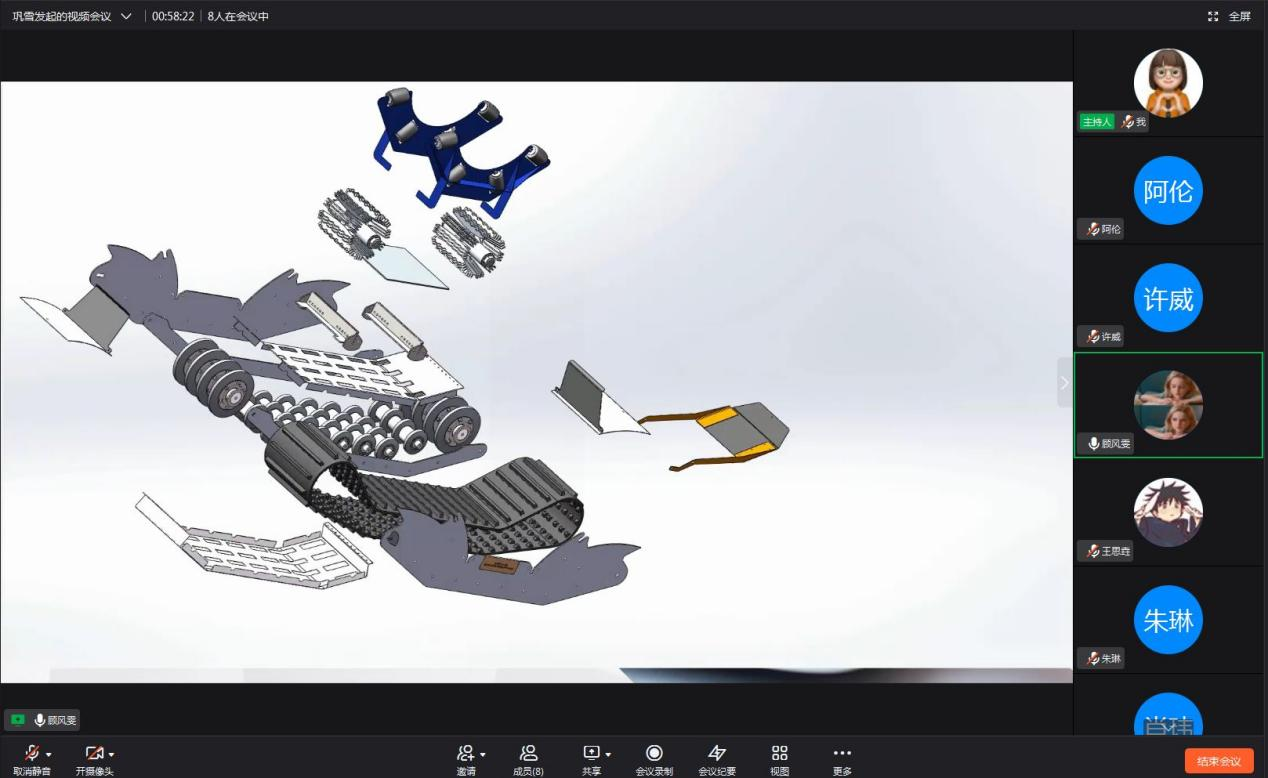
Task: Expand the share options arrow beside 共享
Action: coord(608,754)
